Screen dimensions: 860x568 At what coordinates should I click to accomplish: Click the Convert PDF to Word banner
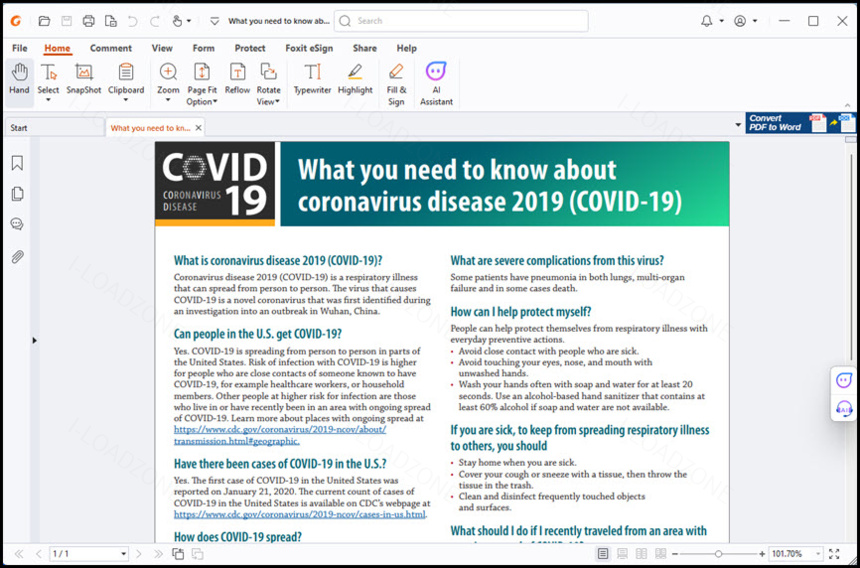800,123
